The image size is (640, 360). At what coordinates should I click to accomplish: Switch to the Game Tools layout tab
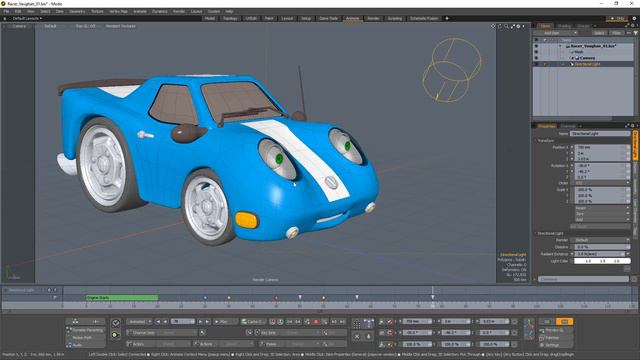click(328, 18)
